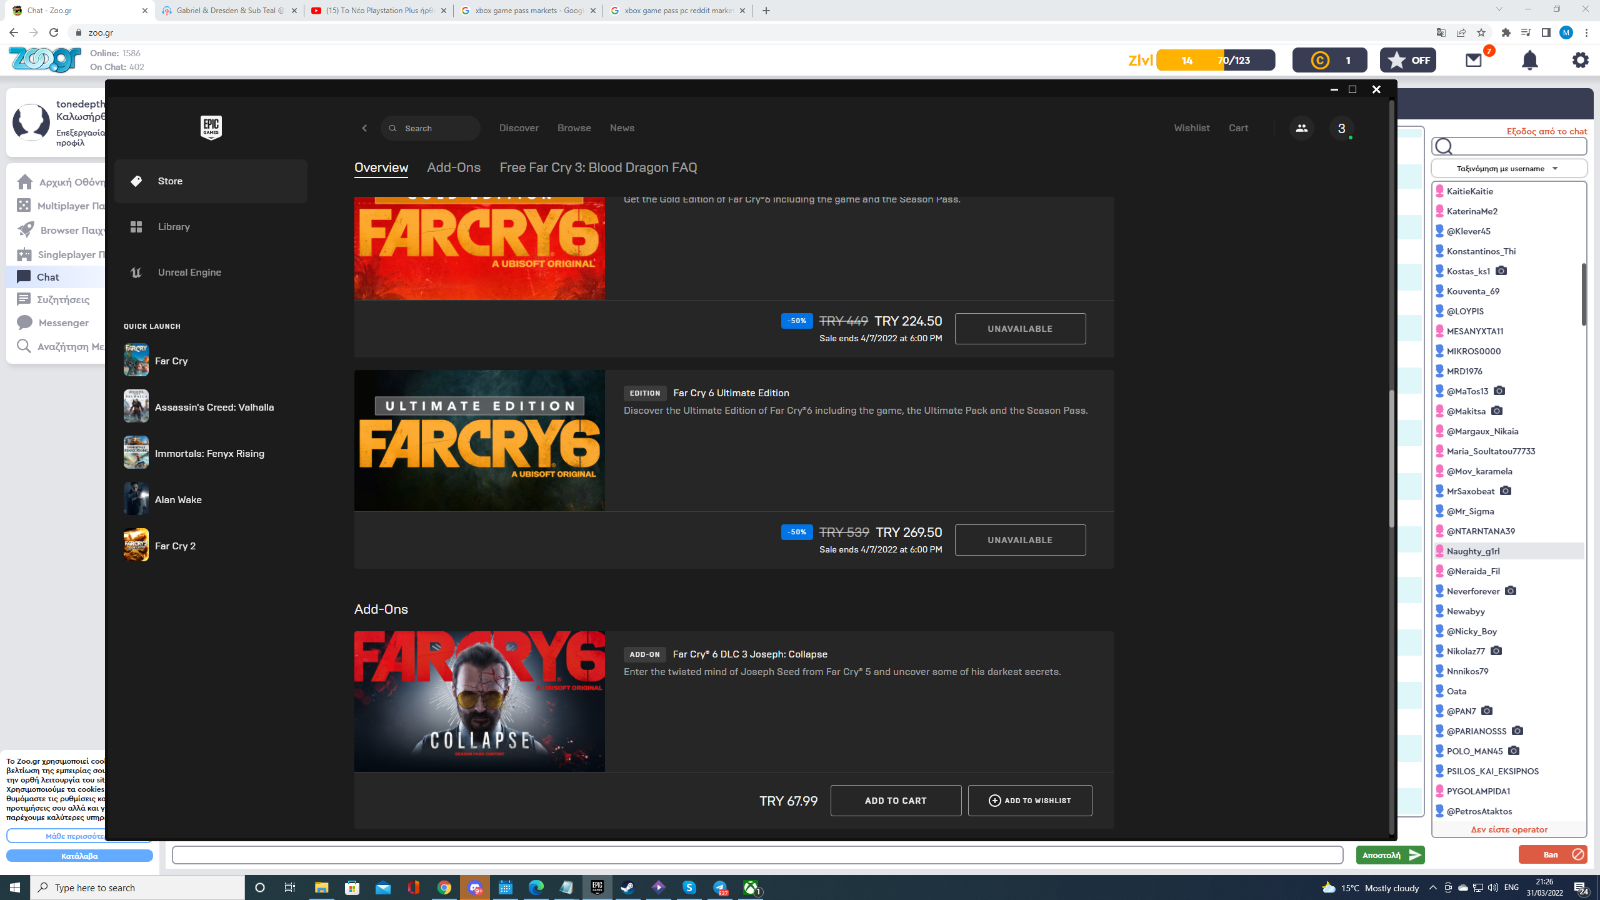Click the Library grid icon
1600x900 pixels.
click(136, 227)
